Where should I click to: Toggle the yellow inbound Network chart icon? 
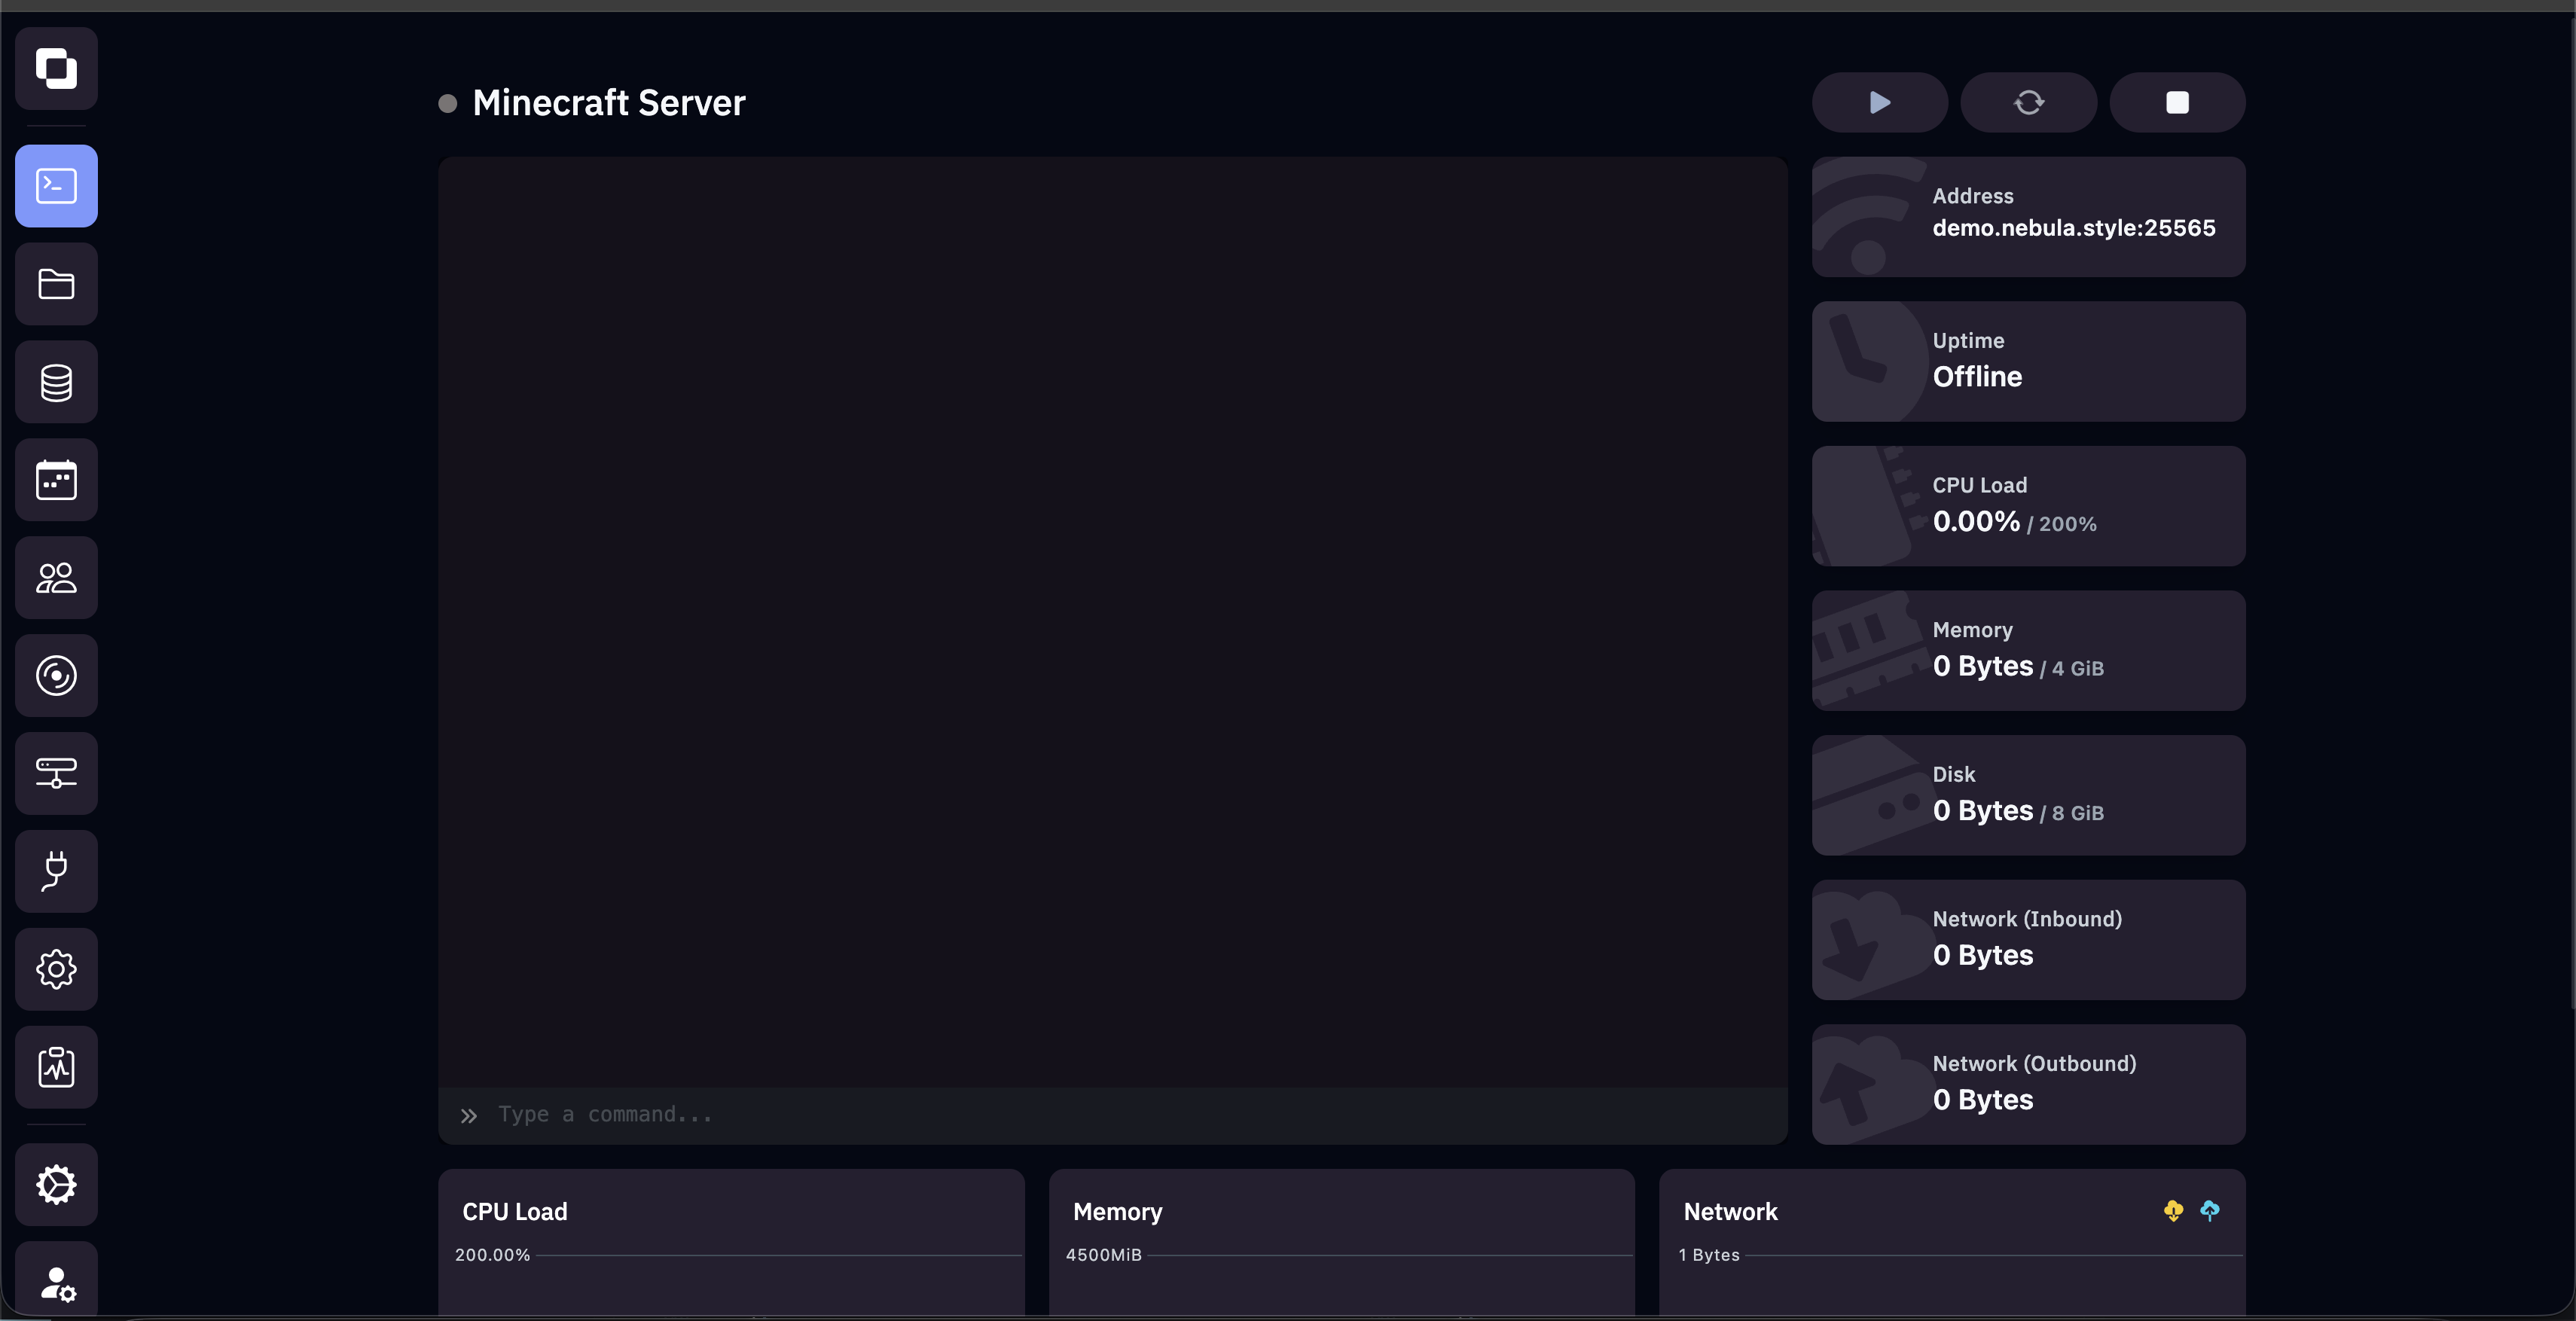(2173, 1211)
